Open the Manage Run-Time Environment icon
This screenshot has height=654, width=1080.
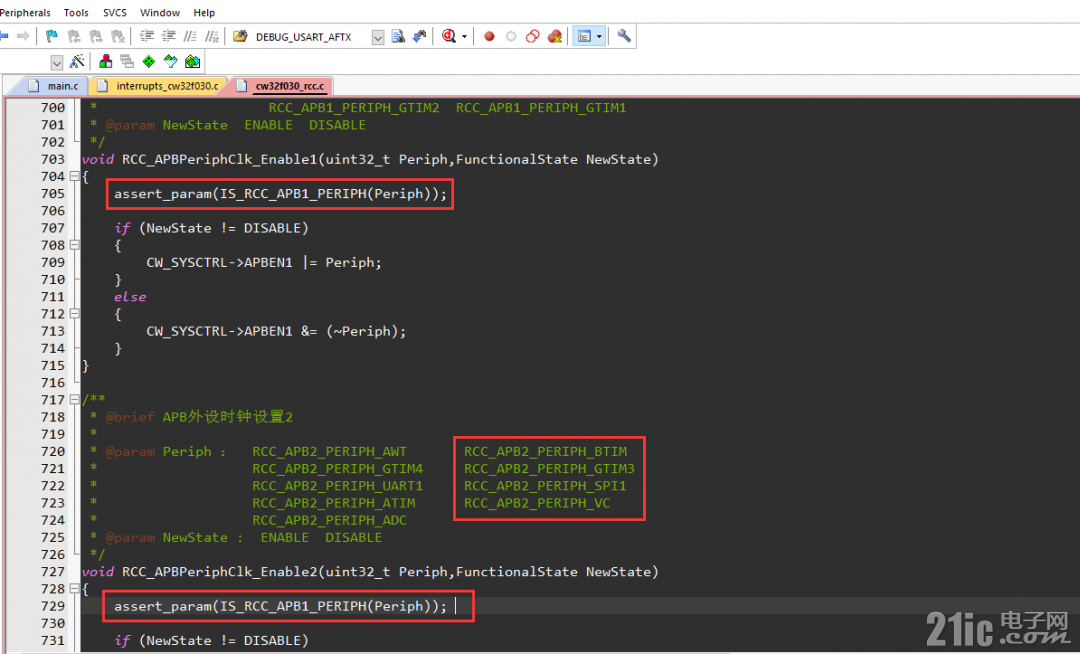coord(149,61)
